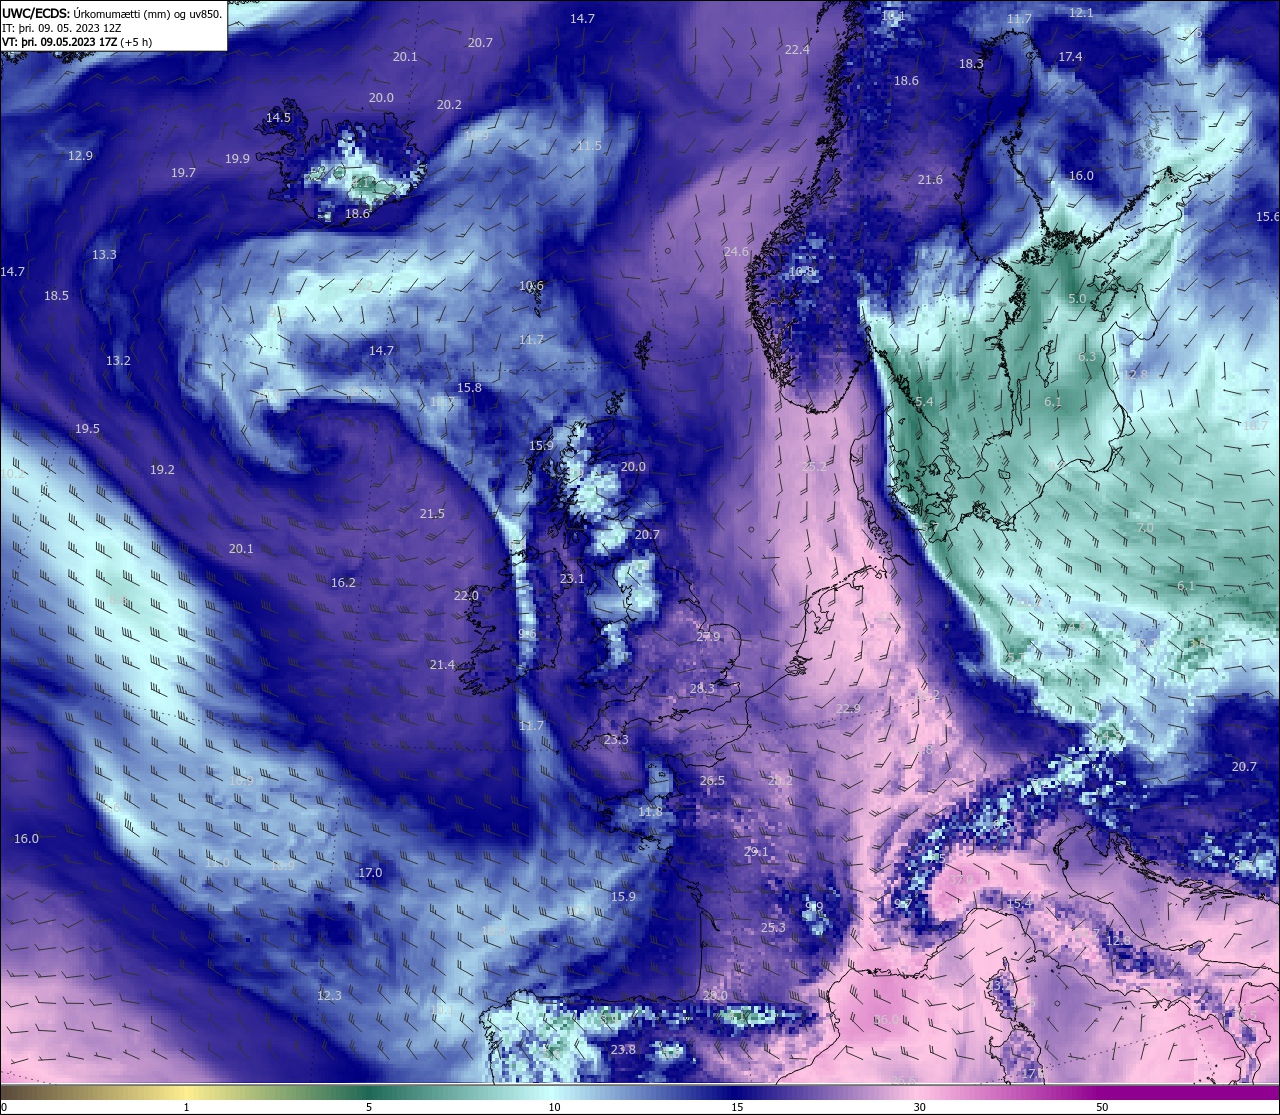Image resolution: width=1280 pixels, height=1115 pixels.
Task: Click the map value 12.1
Action: [x=1081, y=13]
